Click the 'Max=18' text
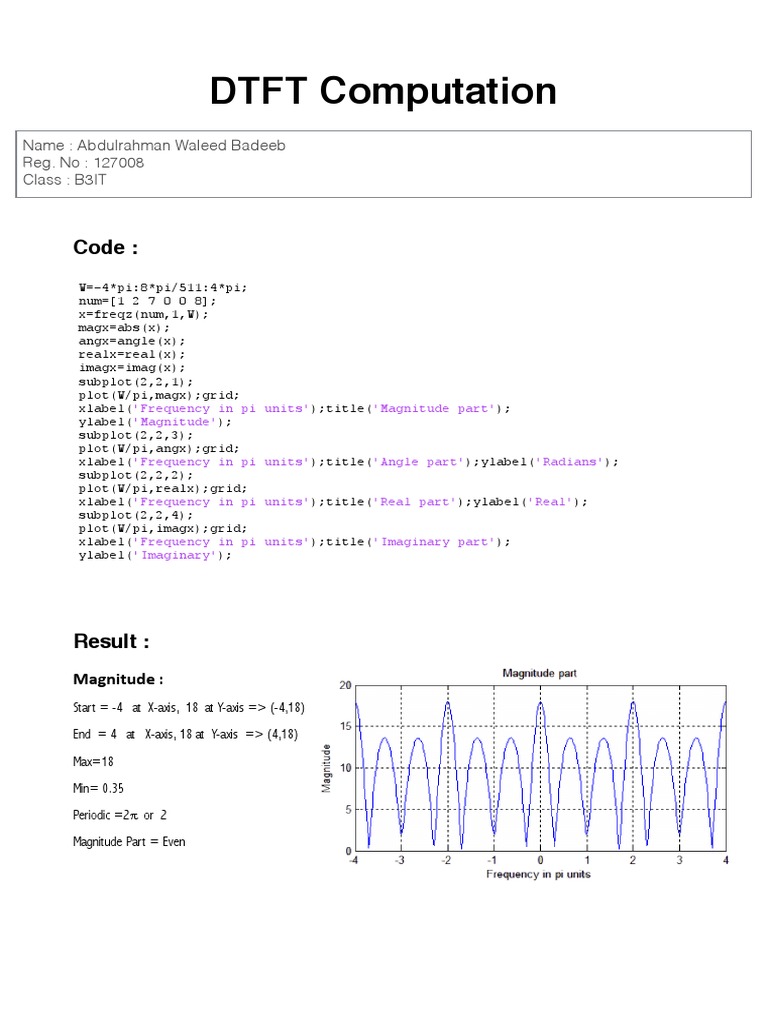 [x=93, y=761]
